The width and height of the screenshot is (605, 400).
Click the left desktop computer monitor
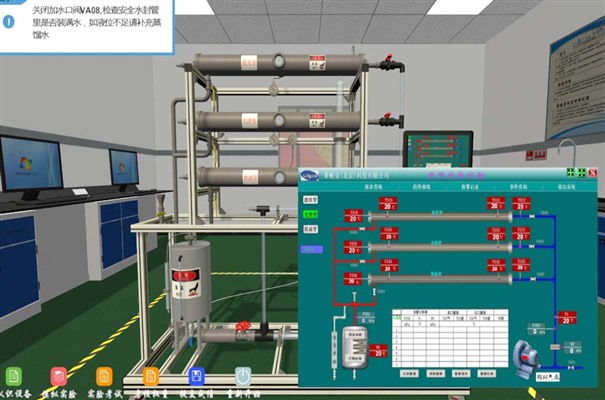coord(31,164)
